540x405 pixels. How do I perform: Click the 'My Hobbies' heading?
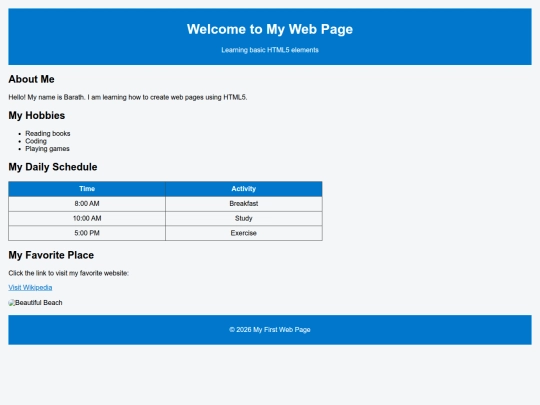[x=37, y=115]
